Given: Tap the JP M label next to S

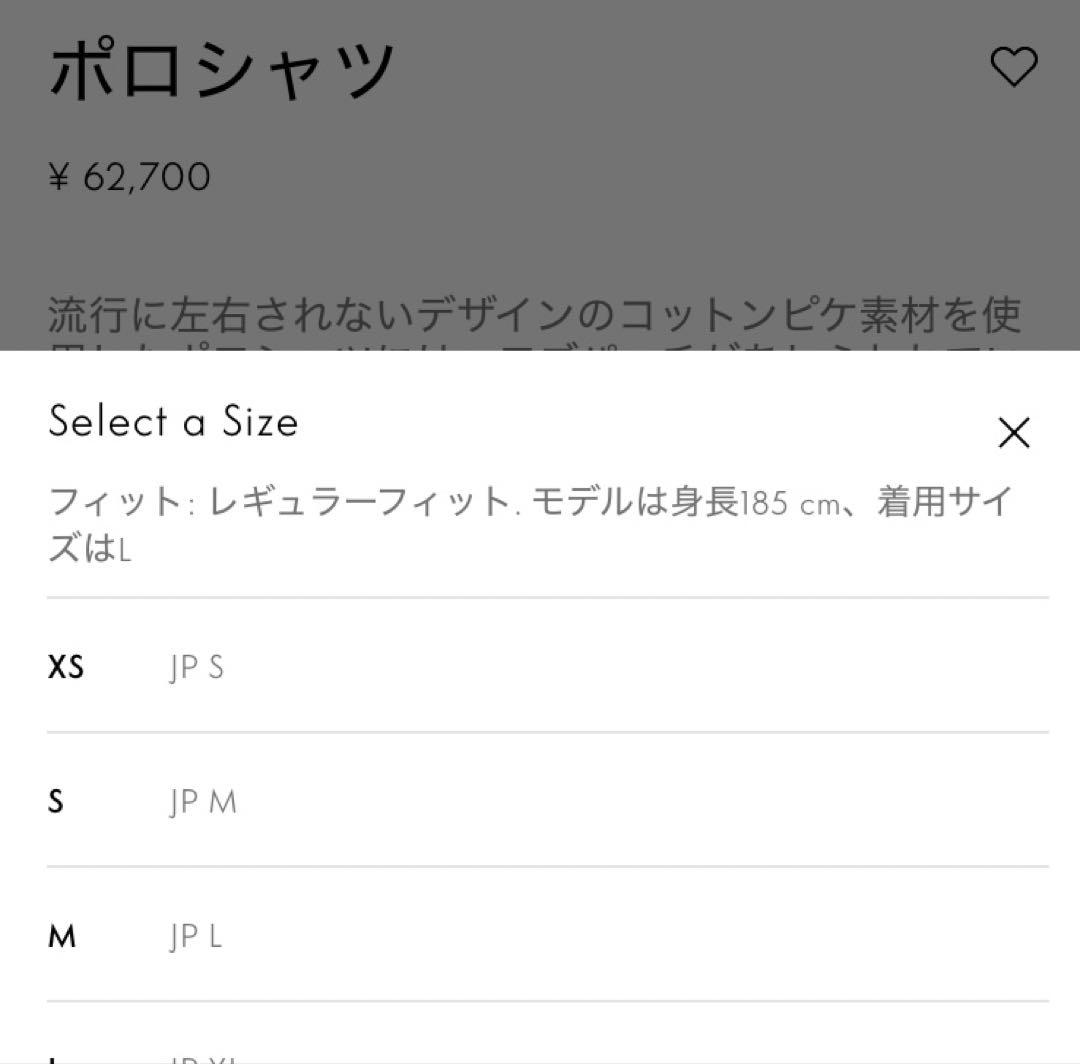Looking at the screenshot, I should pos(202,801).
